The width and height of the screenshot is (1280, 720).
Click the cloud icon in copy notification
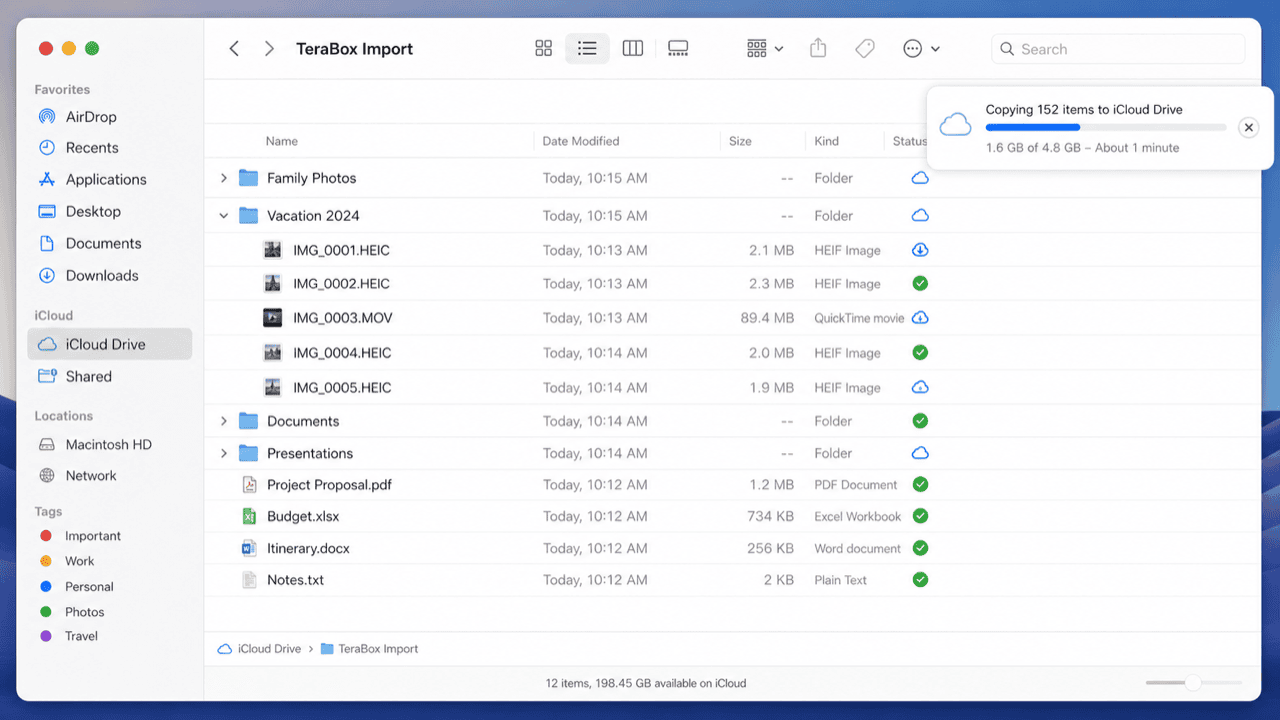[x=956, y=125]
